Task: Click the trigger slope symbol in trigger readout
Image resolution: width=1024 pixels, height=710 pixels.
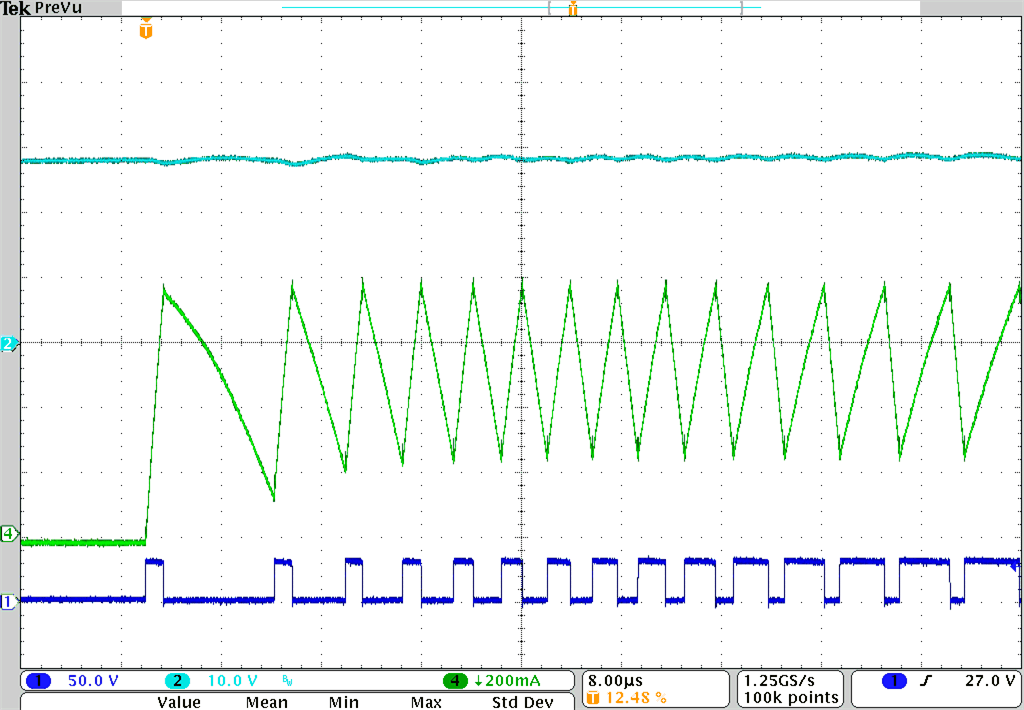Action: click(925, 680)
